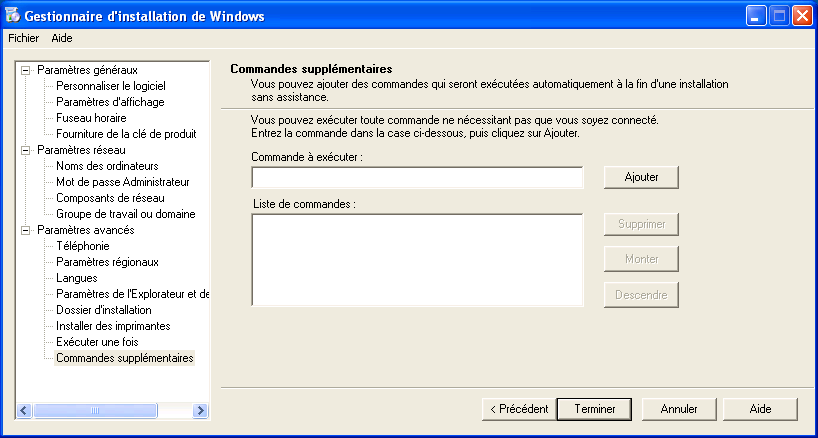Open Noms des ordinateurs
This screenshot has height=438, width=818.
point(107,166)
